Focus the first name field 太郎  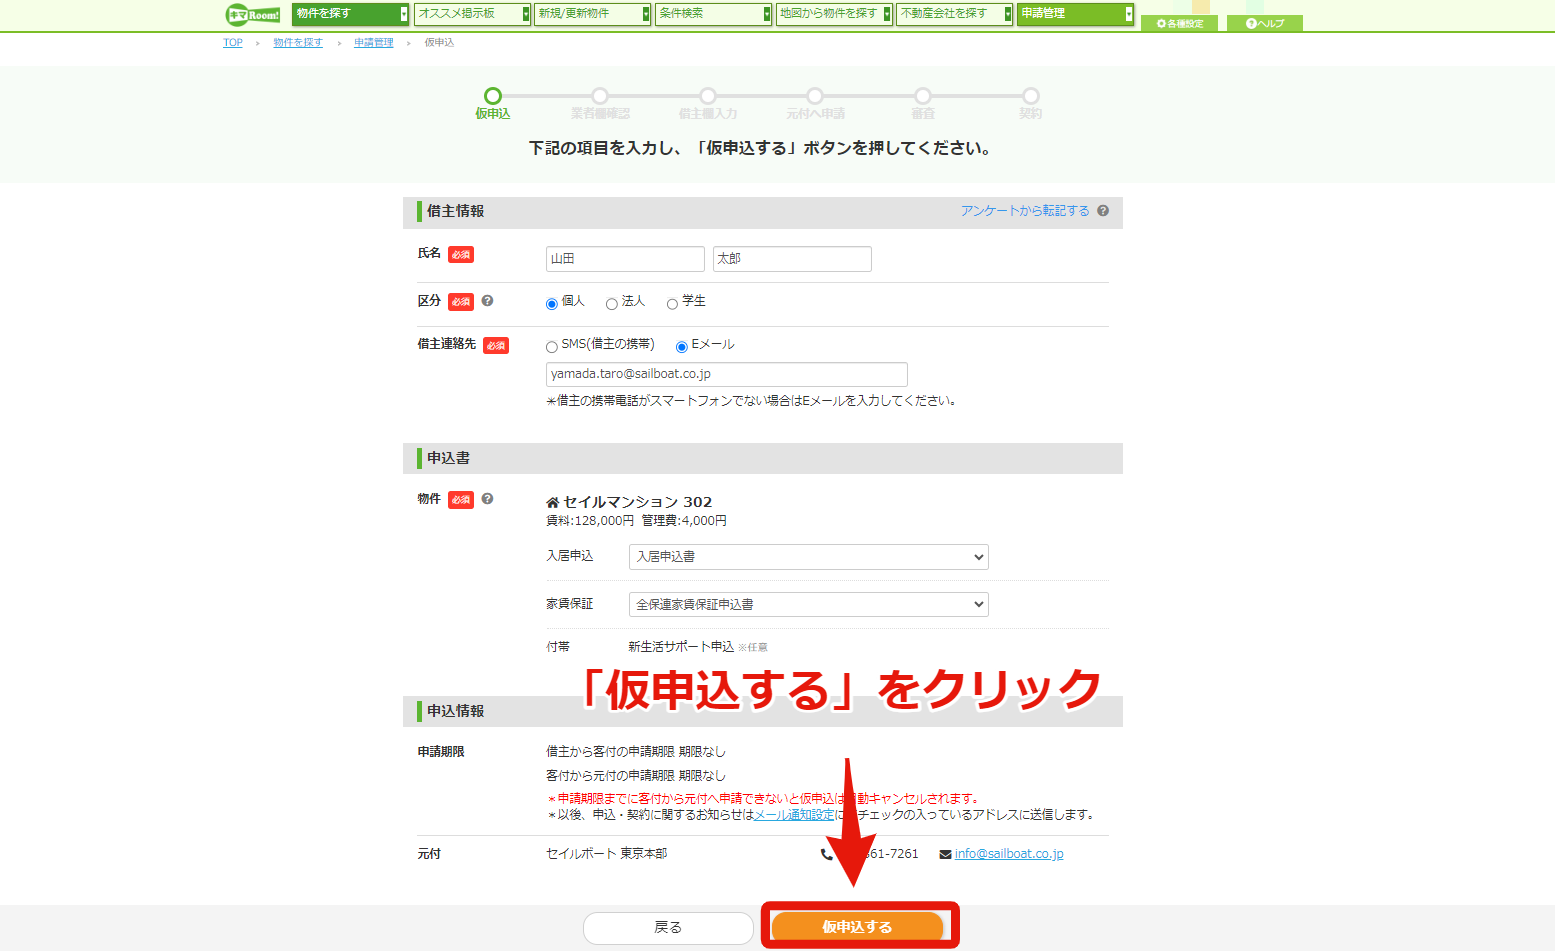pos(792,259)
